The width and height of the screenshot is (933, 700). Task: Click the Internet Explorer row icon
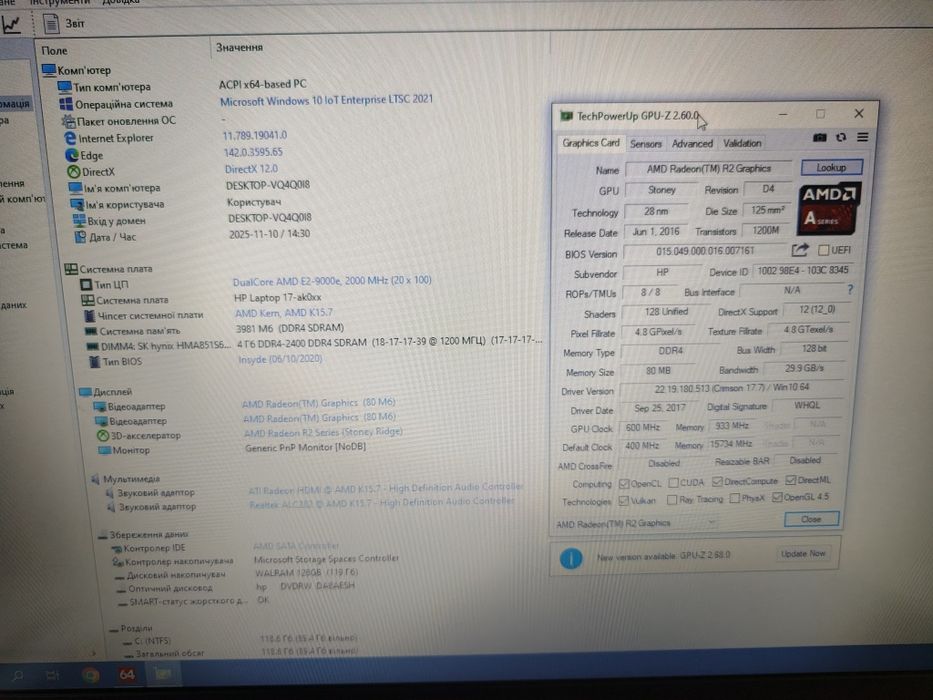[70, 138]
